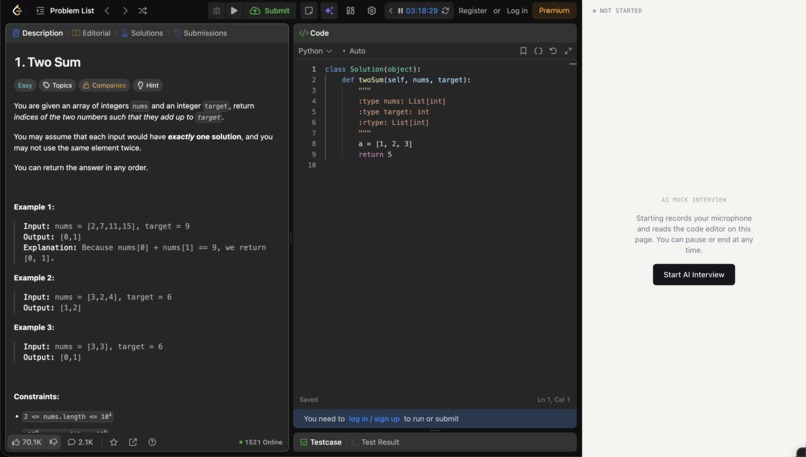
Task: Click the LeetCode logo icon
Action: [17, 10]
